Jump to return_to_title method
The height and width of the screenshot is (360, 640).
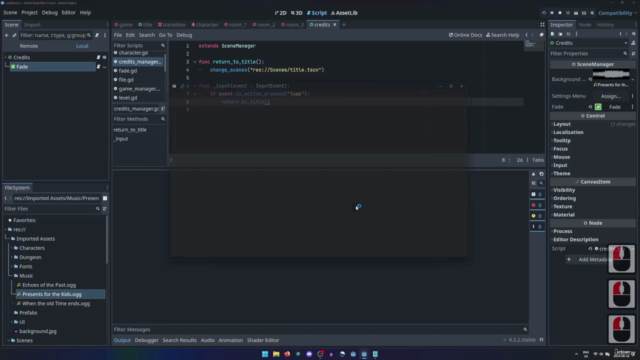point(130,130)
